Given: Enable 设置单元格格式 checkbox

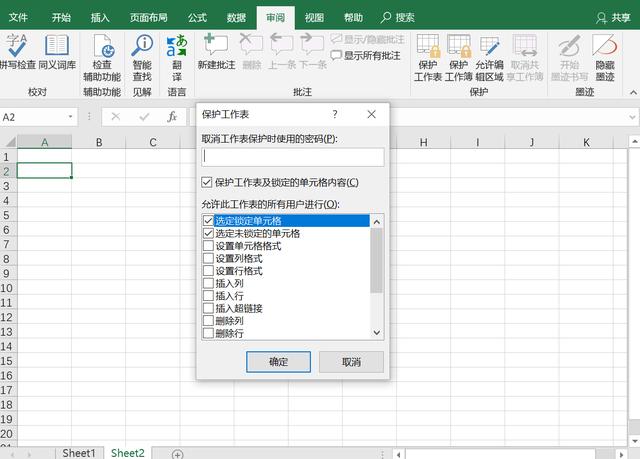Looking at the screenshot, I should click(x=208, y=246).
